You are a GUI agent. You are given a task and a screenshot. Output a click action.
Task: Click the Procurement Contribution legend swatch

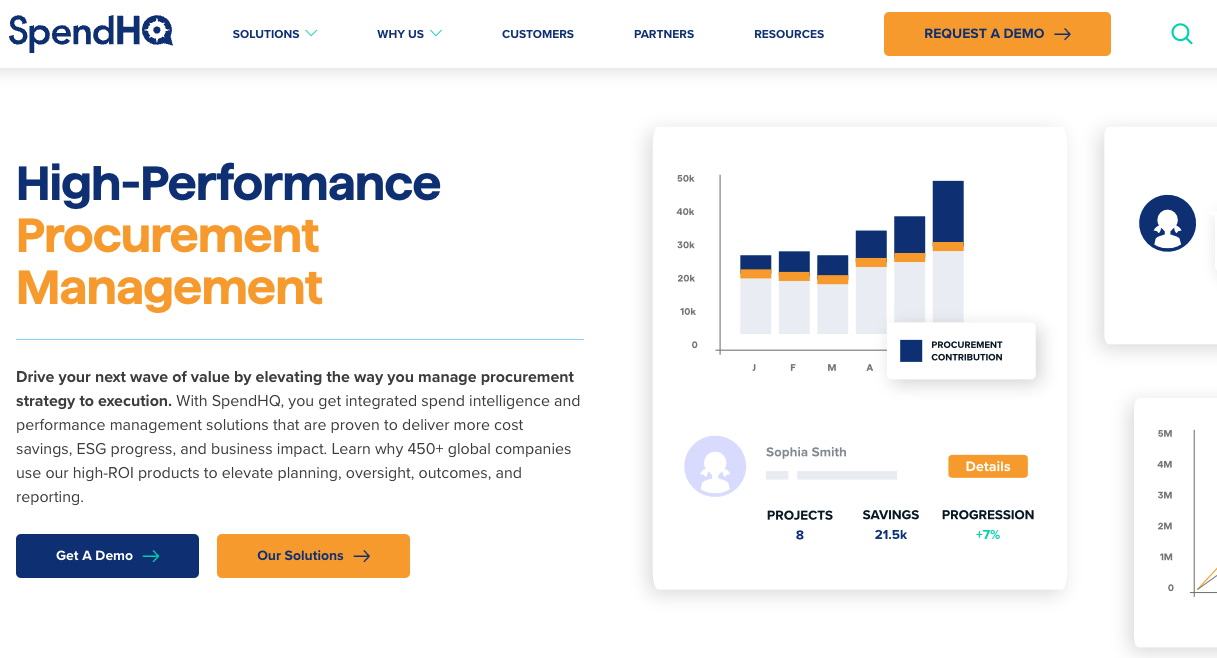tap(911, 350)
